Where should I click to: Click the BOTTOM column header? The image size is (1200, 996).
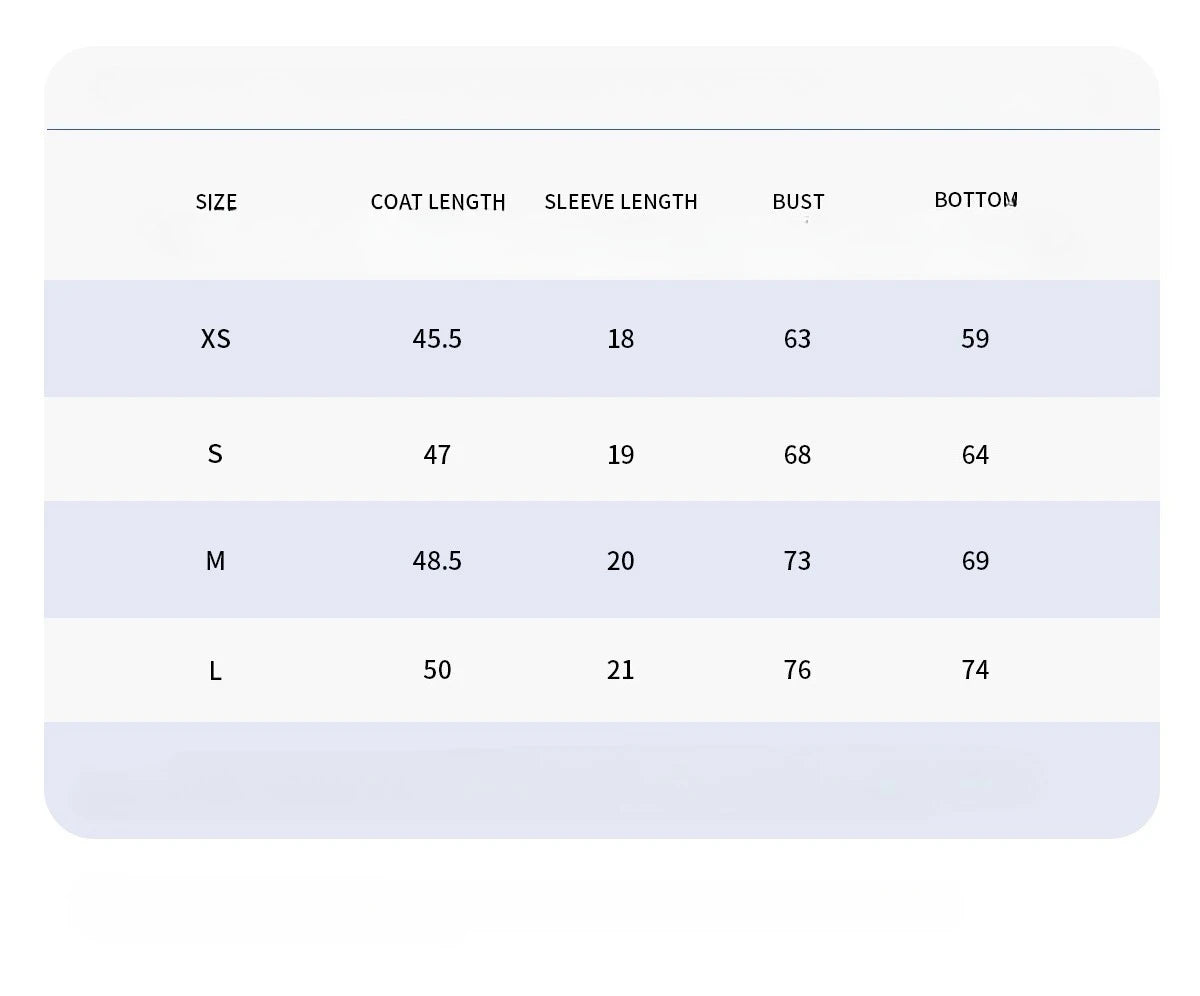pos(976,200)
